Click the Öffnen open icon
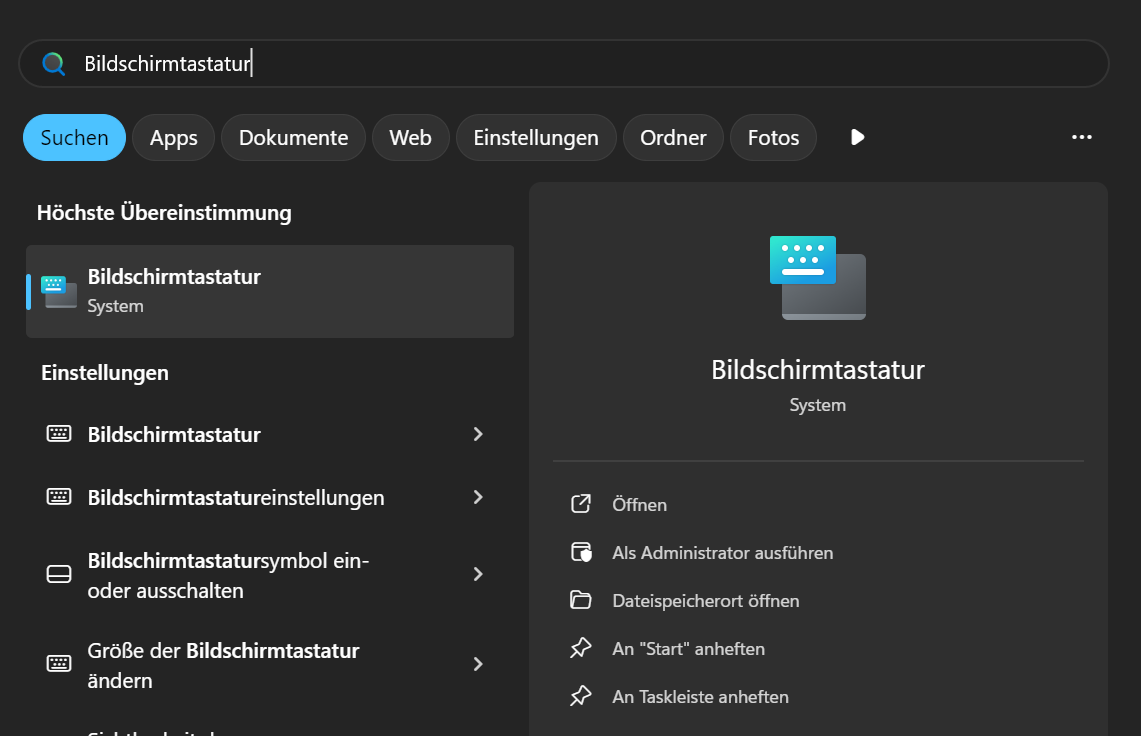Image resolution: width=1141 pixels, height=736 pixels. [x=581, y=504]
